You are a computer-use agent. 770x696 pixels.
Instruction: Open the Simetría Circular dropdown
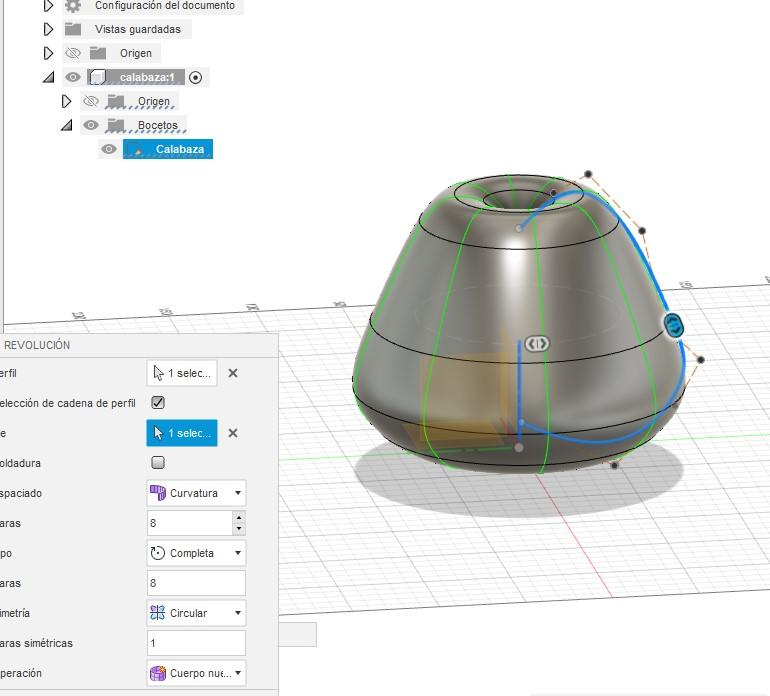pos(196,613)
